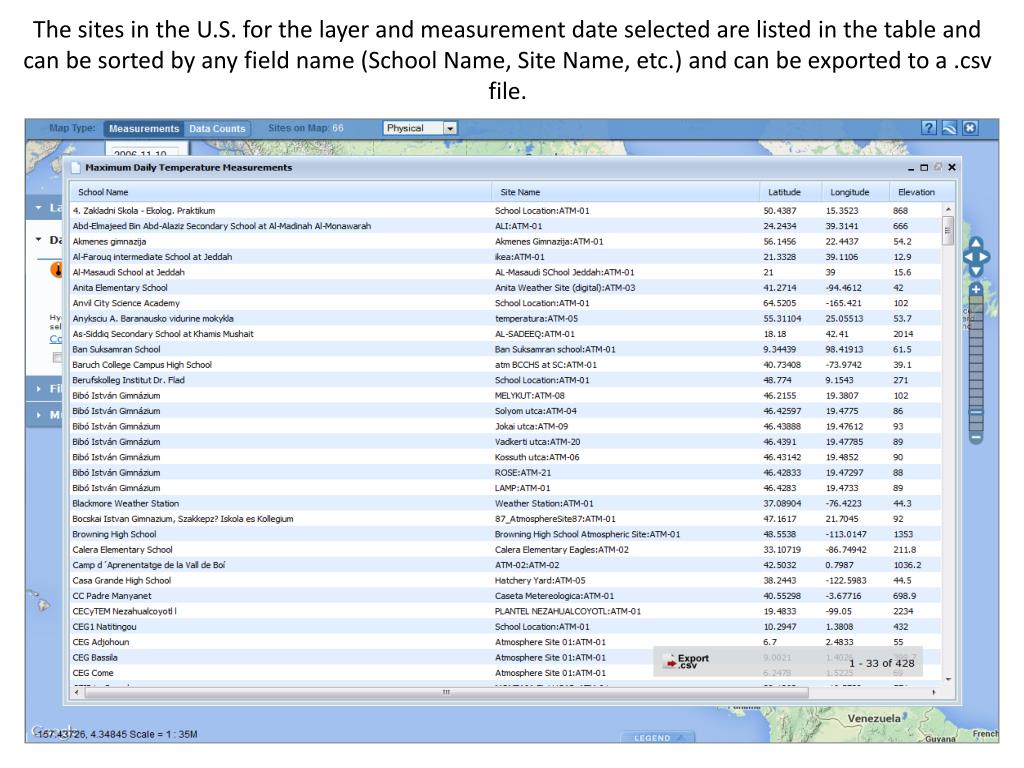
Task: Click the circled X icon in the map toolbar
Action: pos(970,128)
